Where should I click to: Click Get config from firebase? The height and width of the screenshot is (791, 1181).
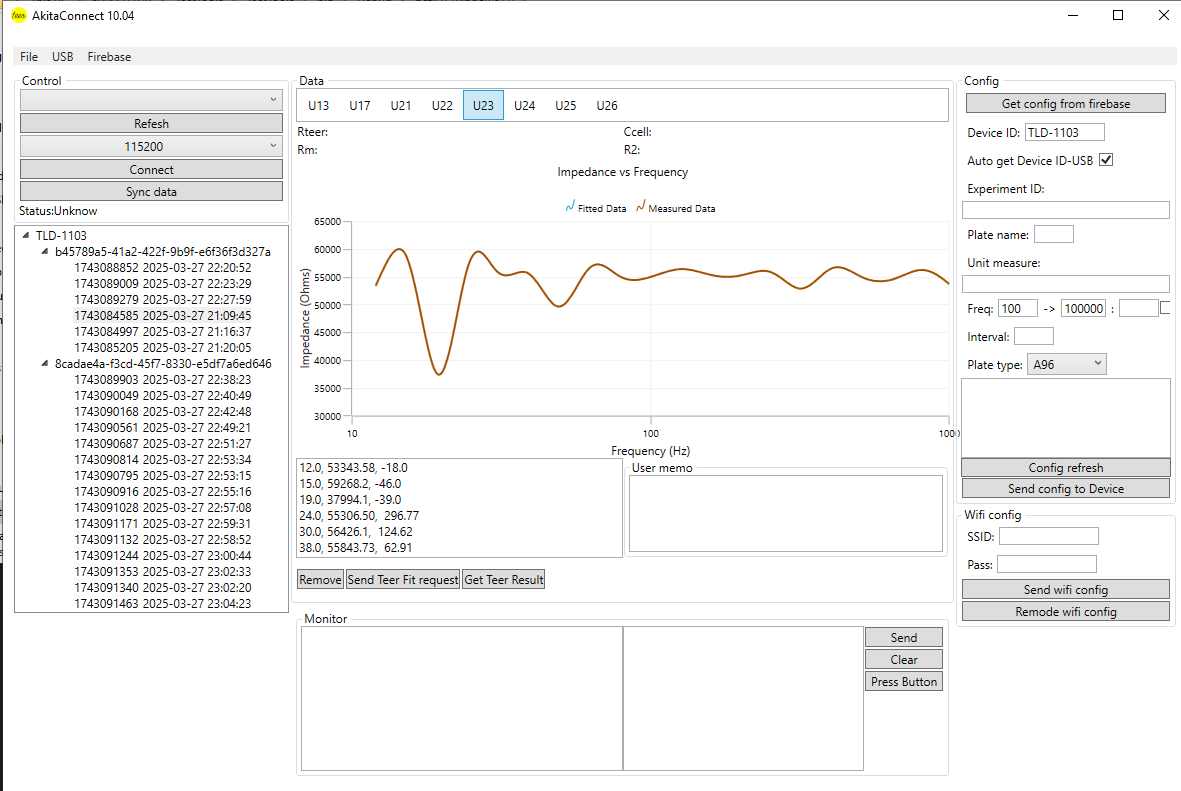[x=1065, y=102]
